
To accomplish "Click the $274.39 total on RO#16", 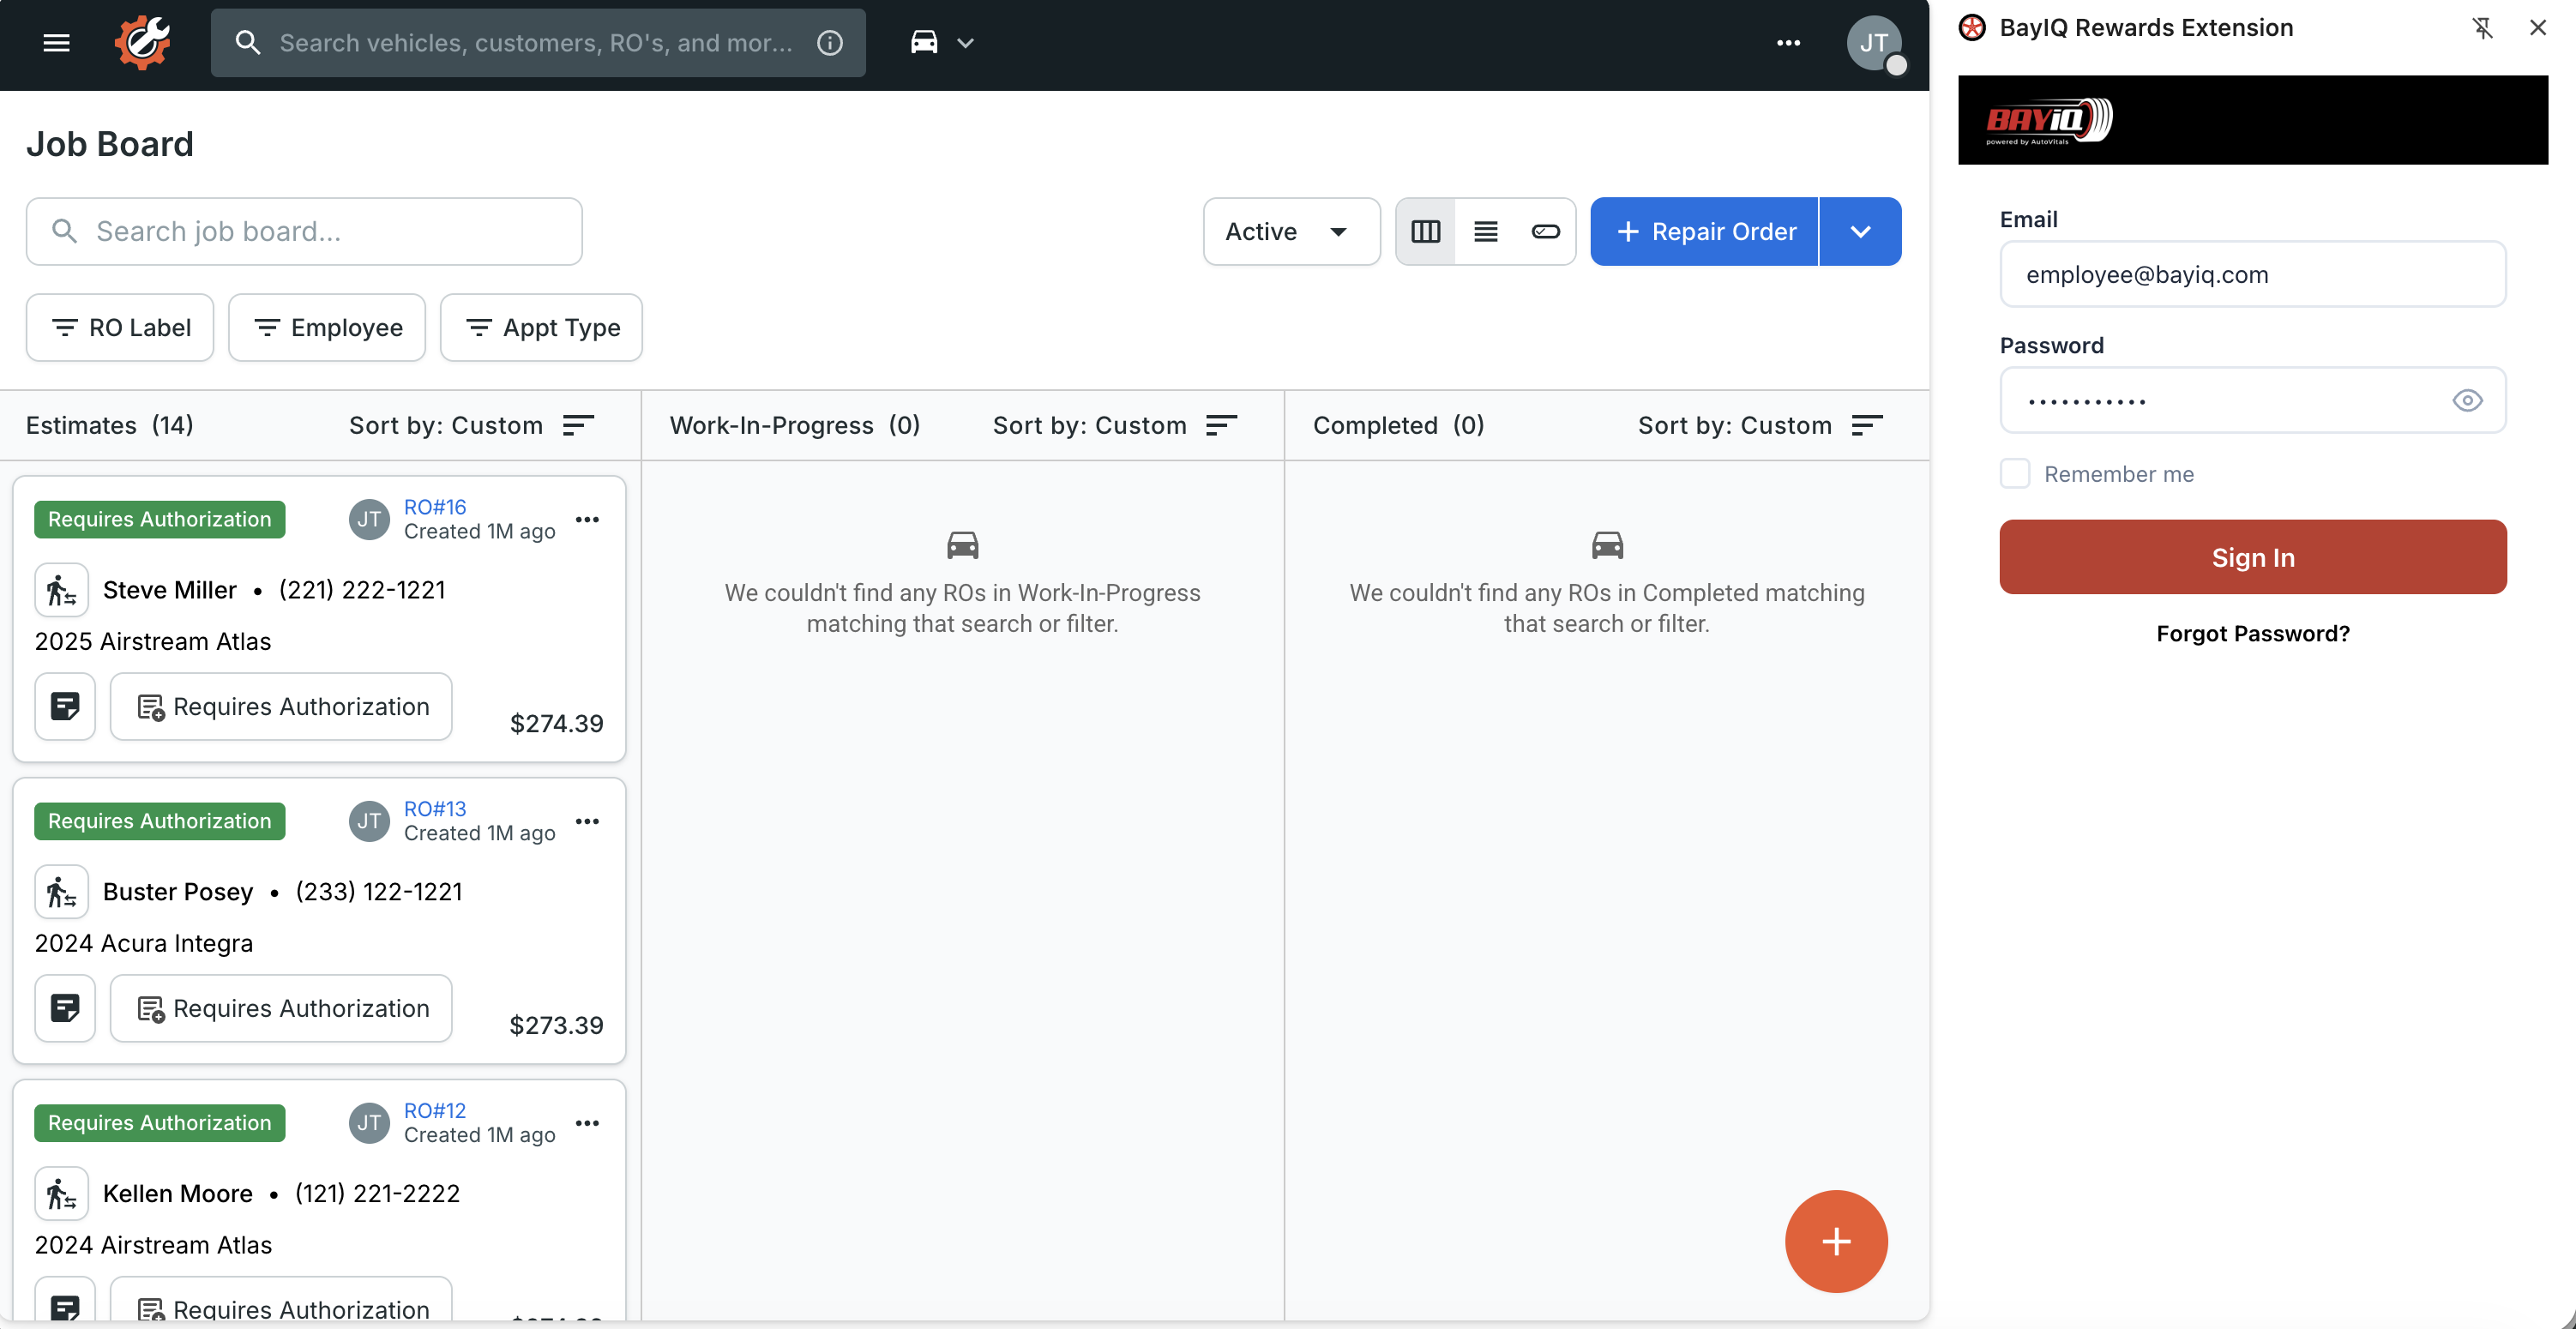I will click(556, 723).
